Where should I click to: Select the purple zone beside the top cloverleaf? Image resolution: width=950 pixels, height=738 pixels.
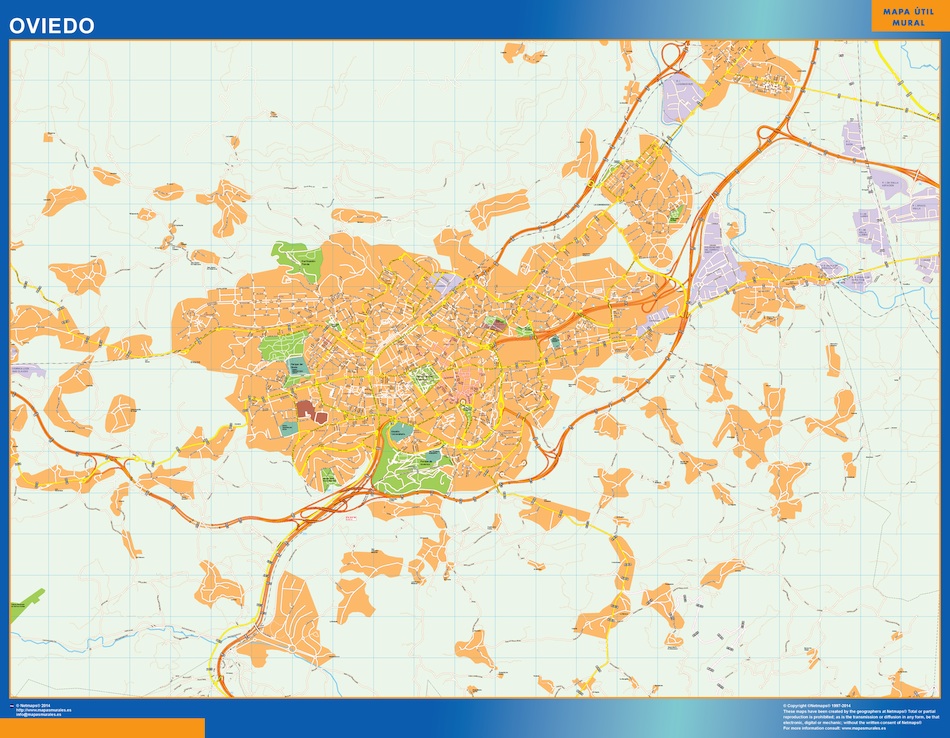coord(681,95)
